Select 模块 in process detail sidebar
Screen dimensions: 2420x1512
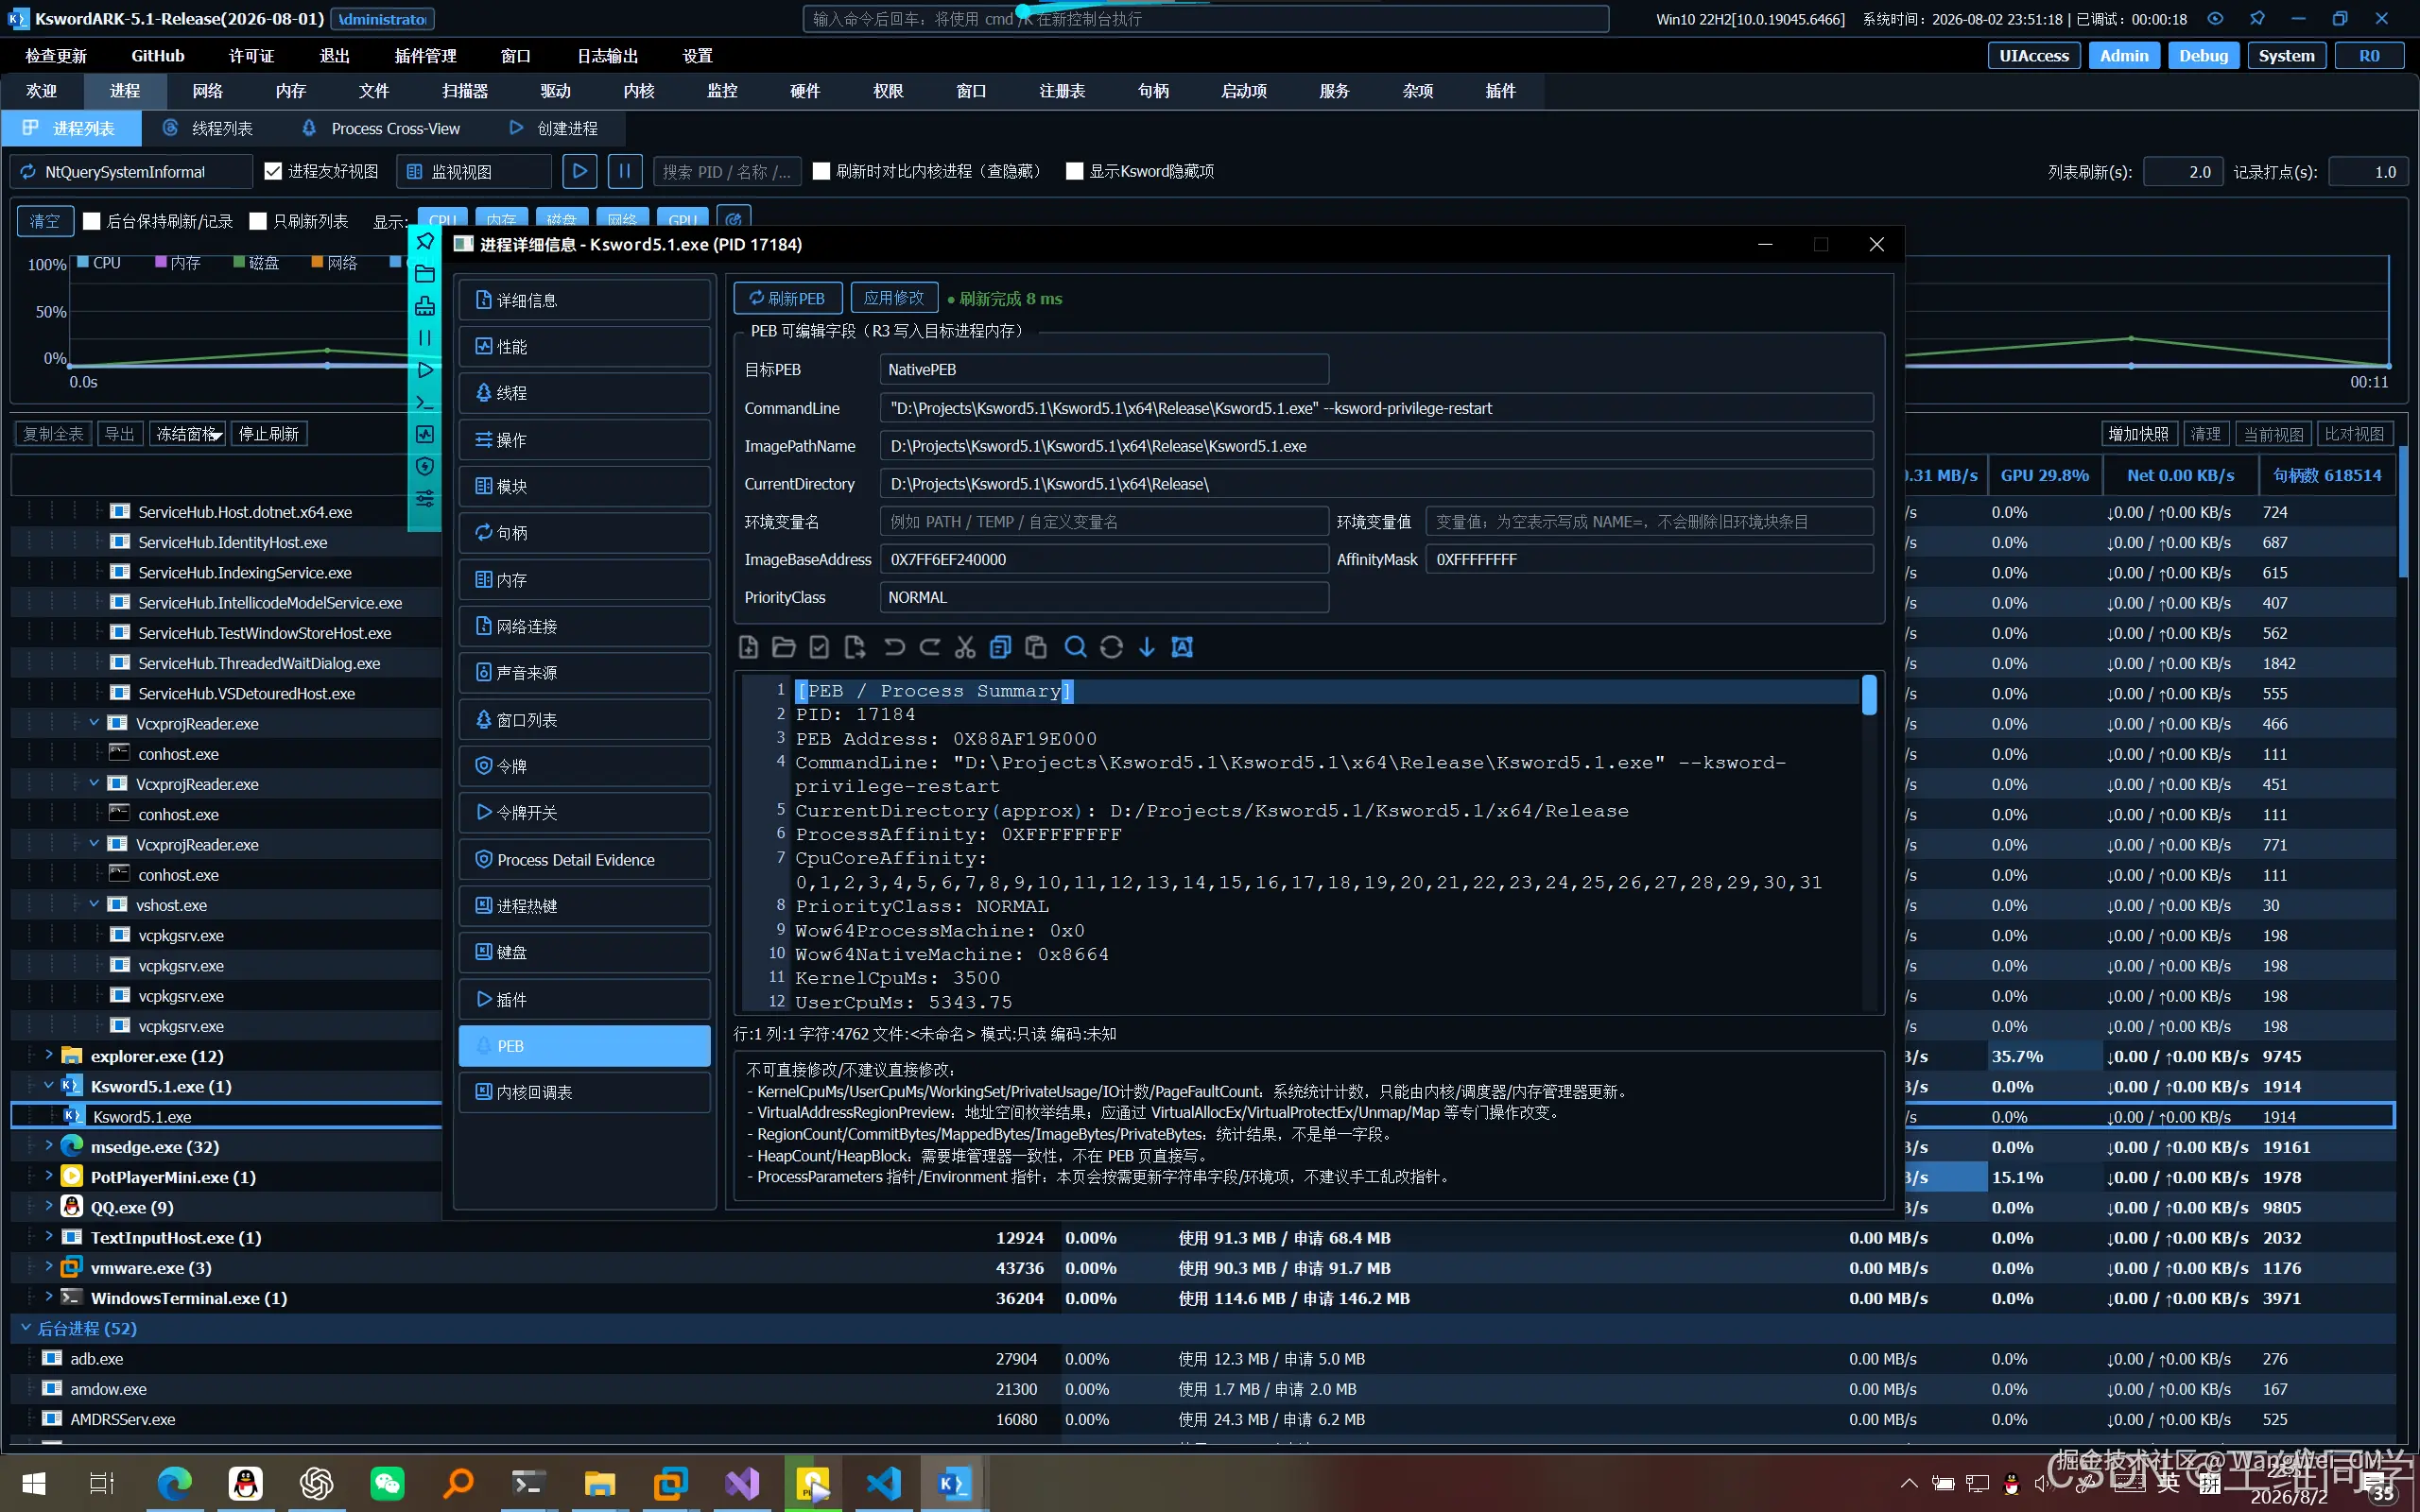coord(585,486)
